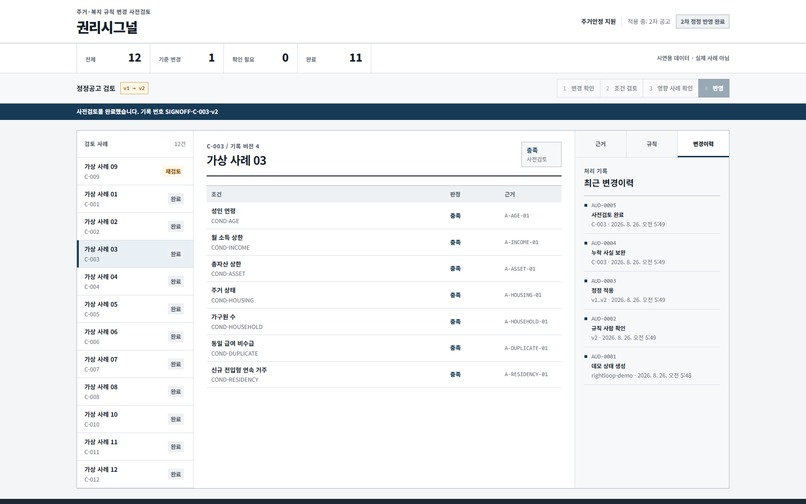This screenshot has height=504, width=806.
Task: Open evidence reference A-AGE-01
Action: coord(517,216)
